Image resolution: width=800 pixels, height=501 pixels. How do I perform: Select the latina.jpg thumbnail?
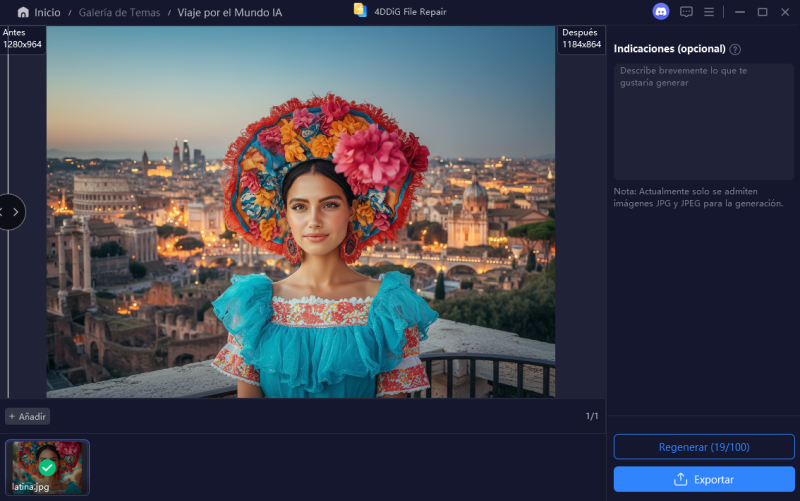(47, 467)
